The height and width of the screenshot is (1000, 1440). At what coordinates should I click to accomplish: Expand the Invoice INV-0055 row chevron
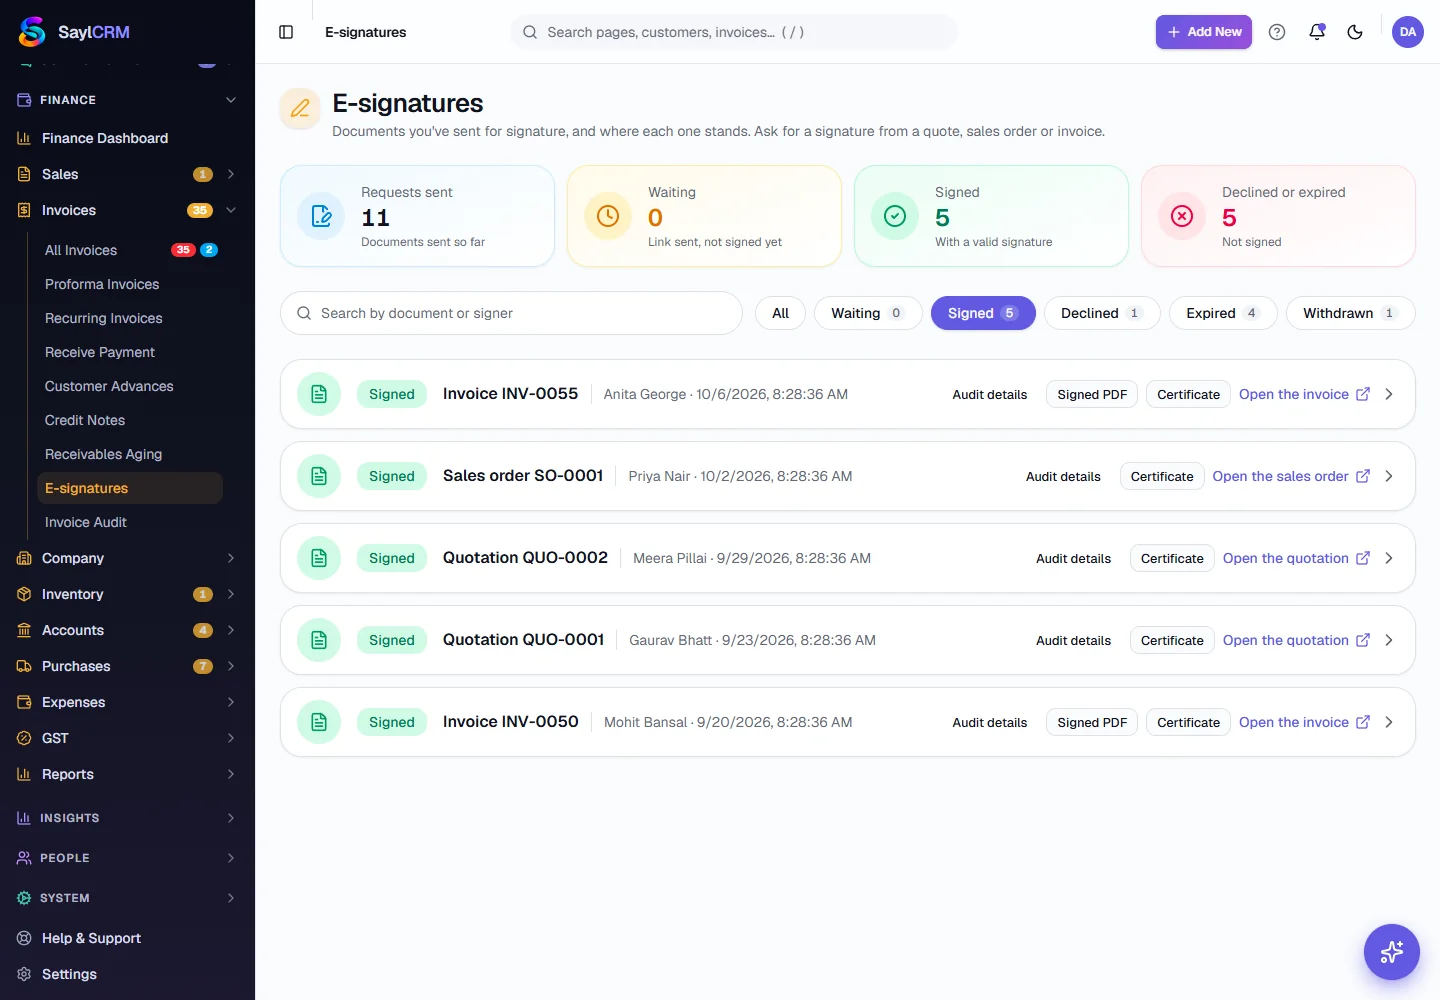click(1389, 394)
